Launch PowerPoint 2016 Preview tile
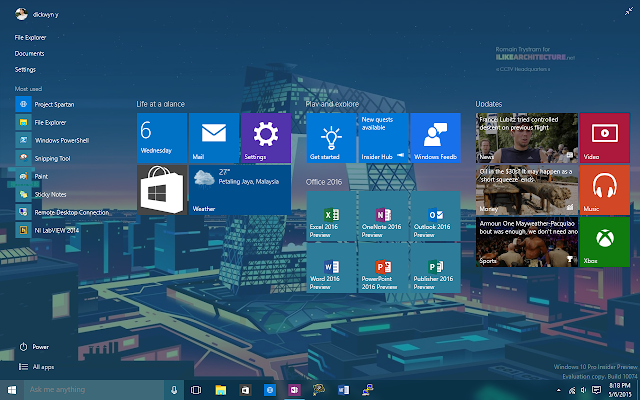640x400 pixels. pyautogui.click(x=383, y=268)
